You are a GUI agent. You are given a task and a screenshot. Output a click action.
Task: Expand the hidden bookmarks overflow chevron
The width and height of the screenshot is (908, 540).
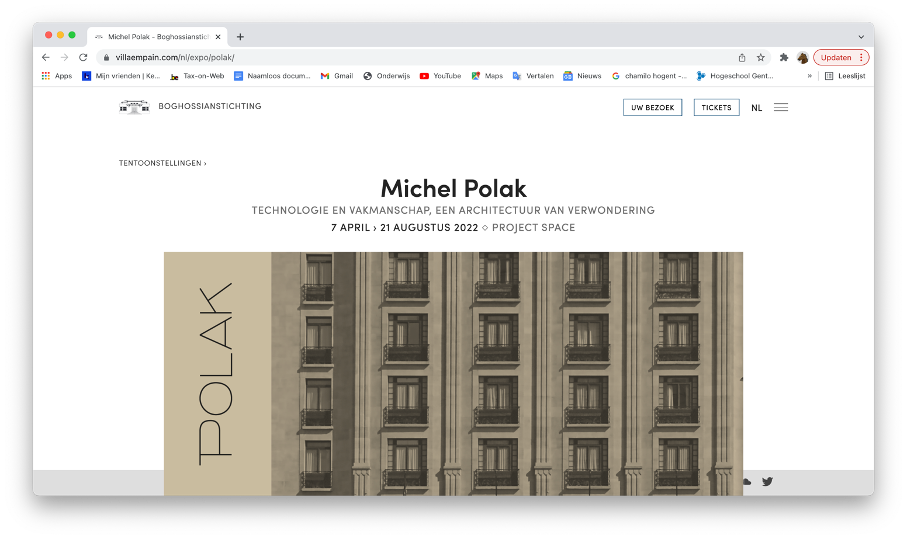tap(809, 76)
